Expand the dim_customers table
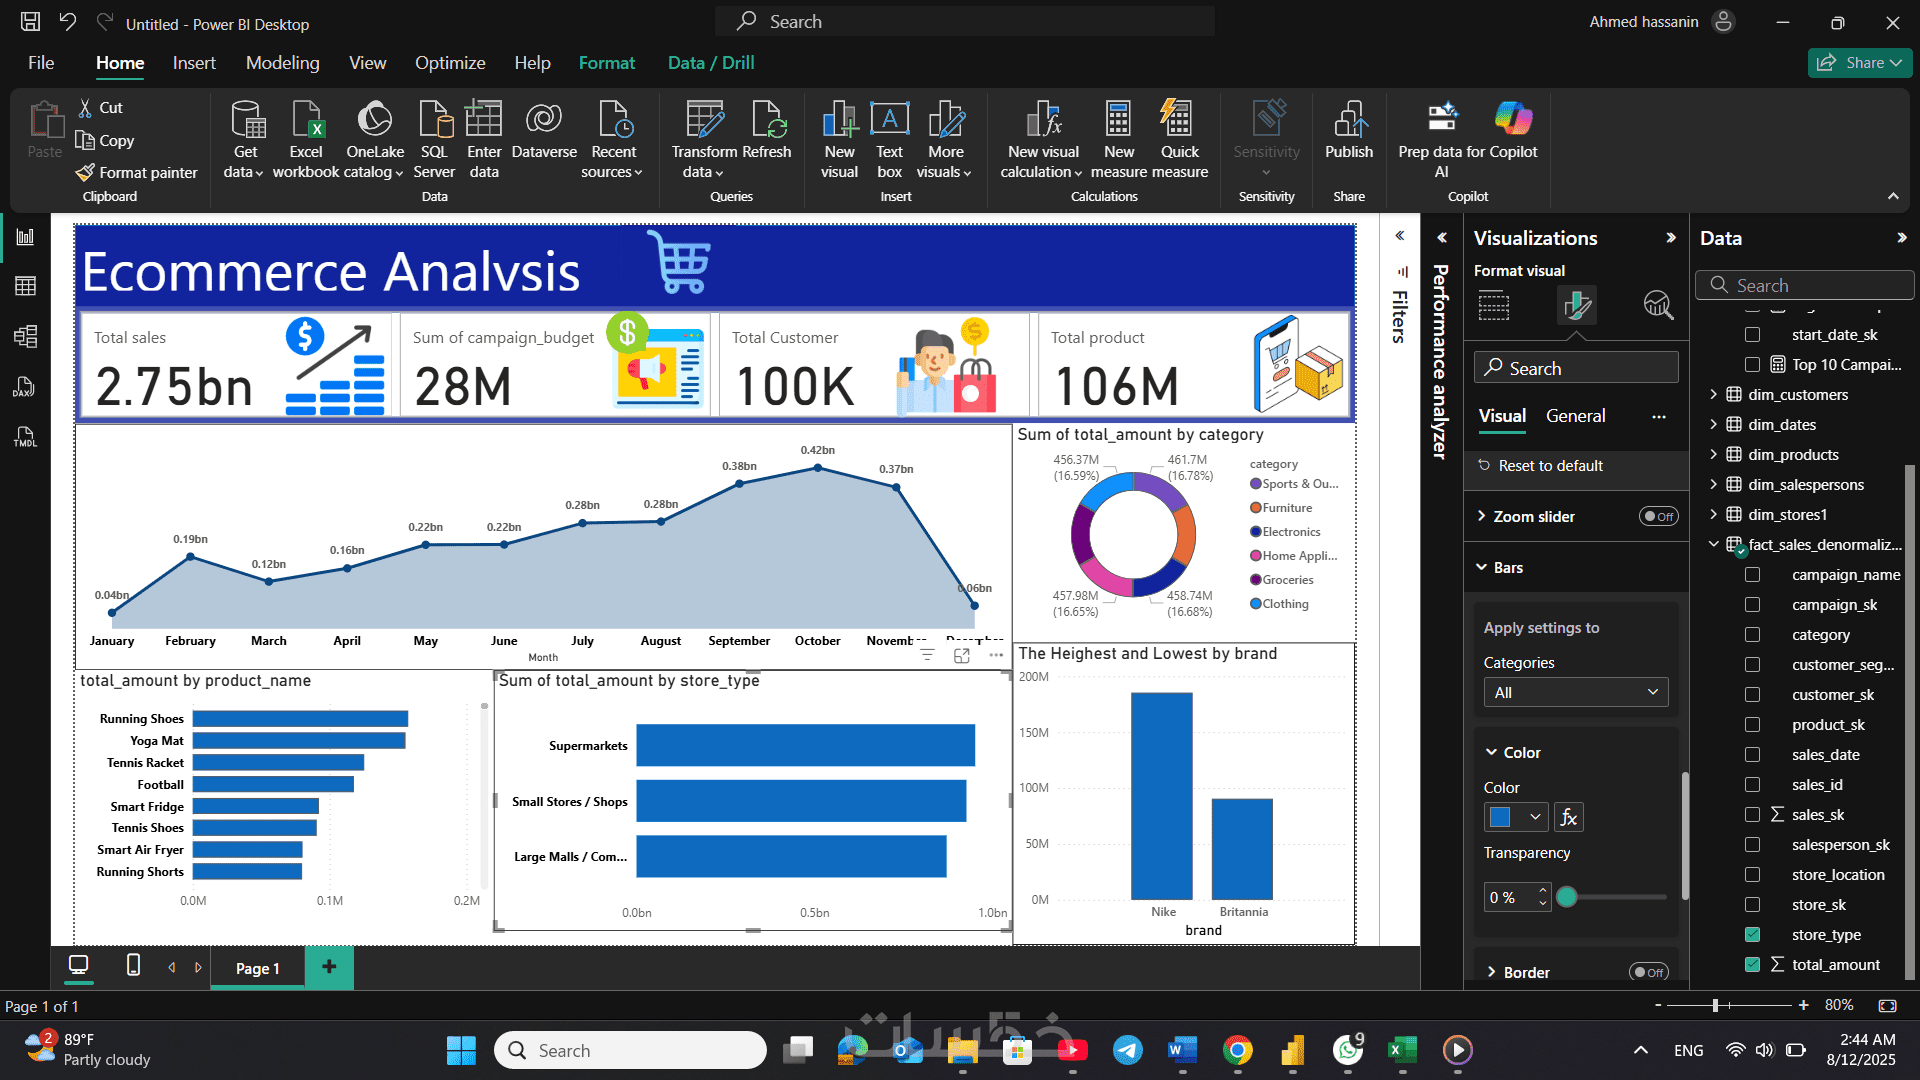Viewport: 1920px width, 1080px height. point(1713,395)
